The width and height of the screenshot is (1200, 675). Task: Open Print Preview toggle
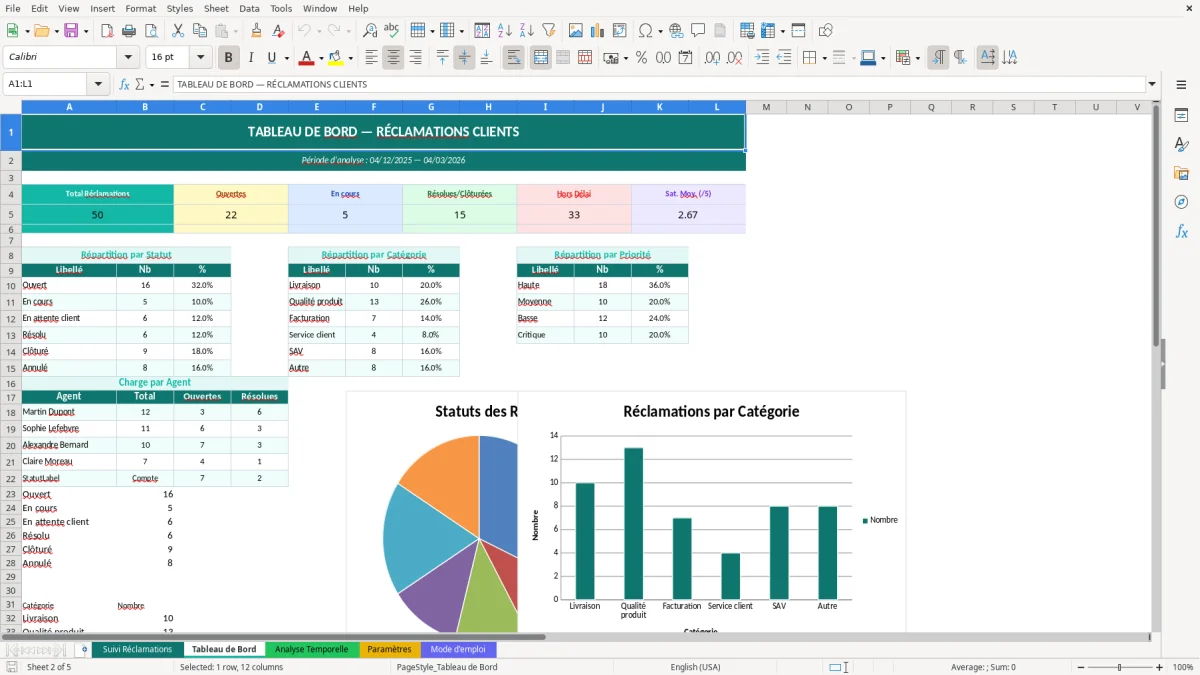pyautogui.click(x=151, y=31)
